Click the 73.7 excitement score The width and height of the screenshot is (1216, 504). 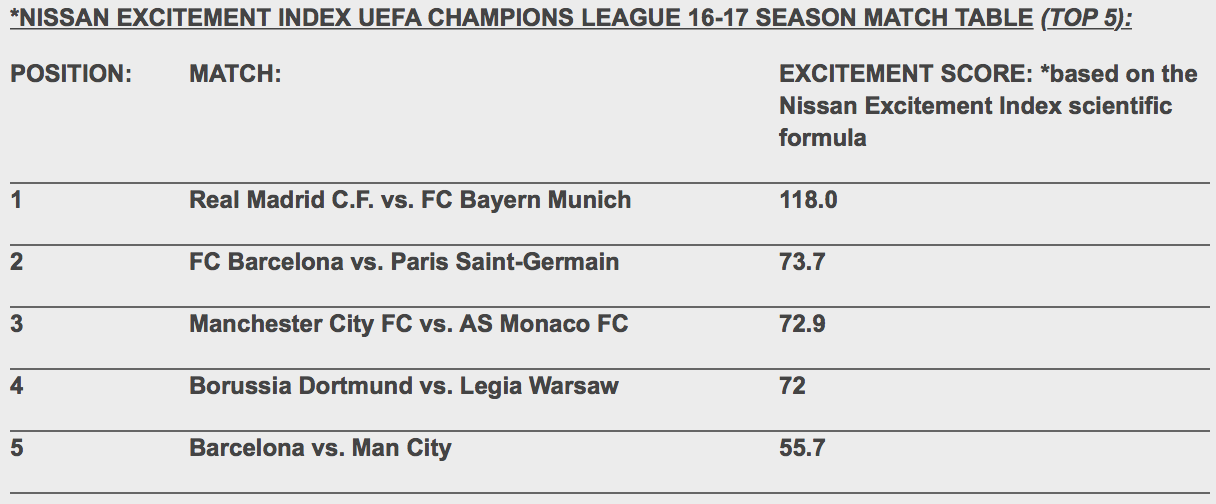click(x=802, y=262)
